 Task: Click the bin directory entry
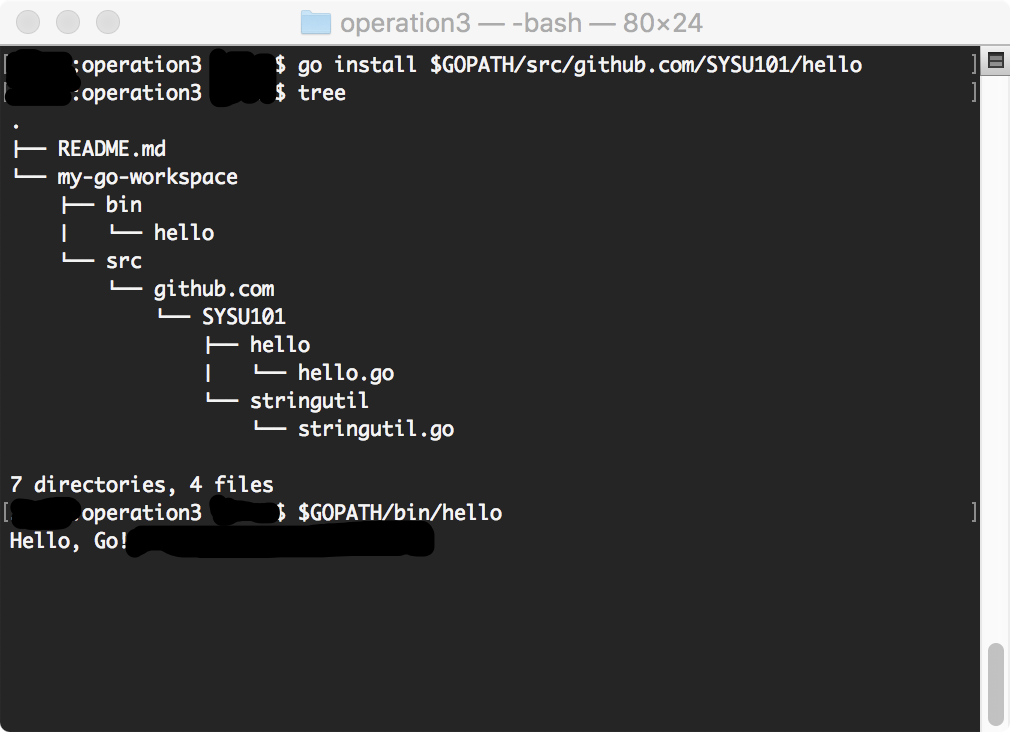click(x=123, y=205)
